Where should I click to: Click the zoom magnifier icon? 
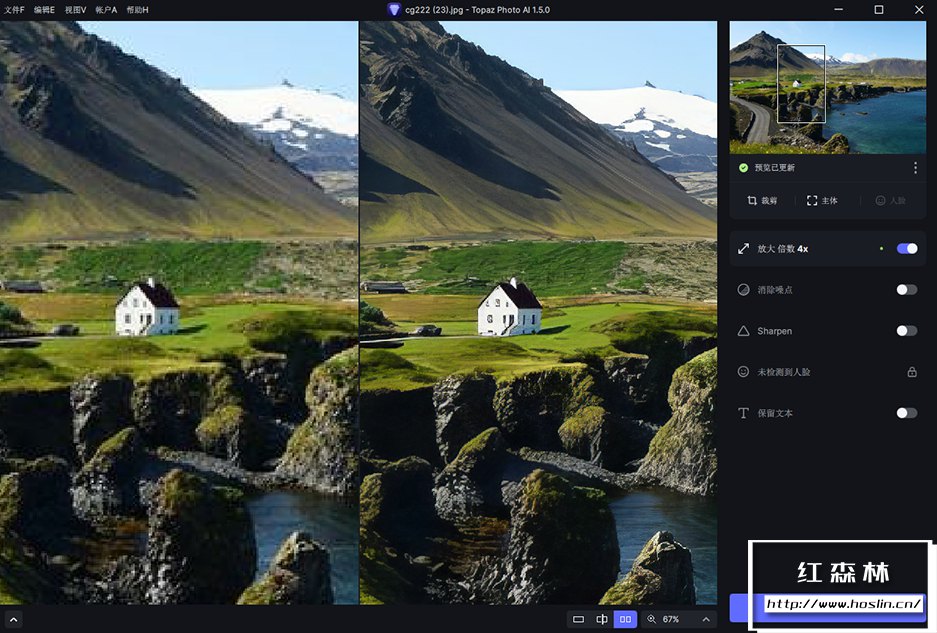[x=651, y=619]
